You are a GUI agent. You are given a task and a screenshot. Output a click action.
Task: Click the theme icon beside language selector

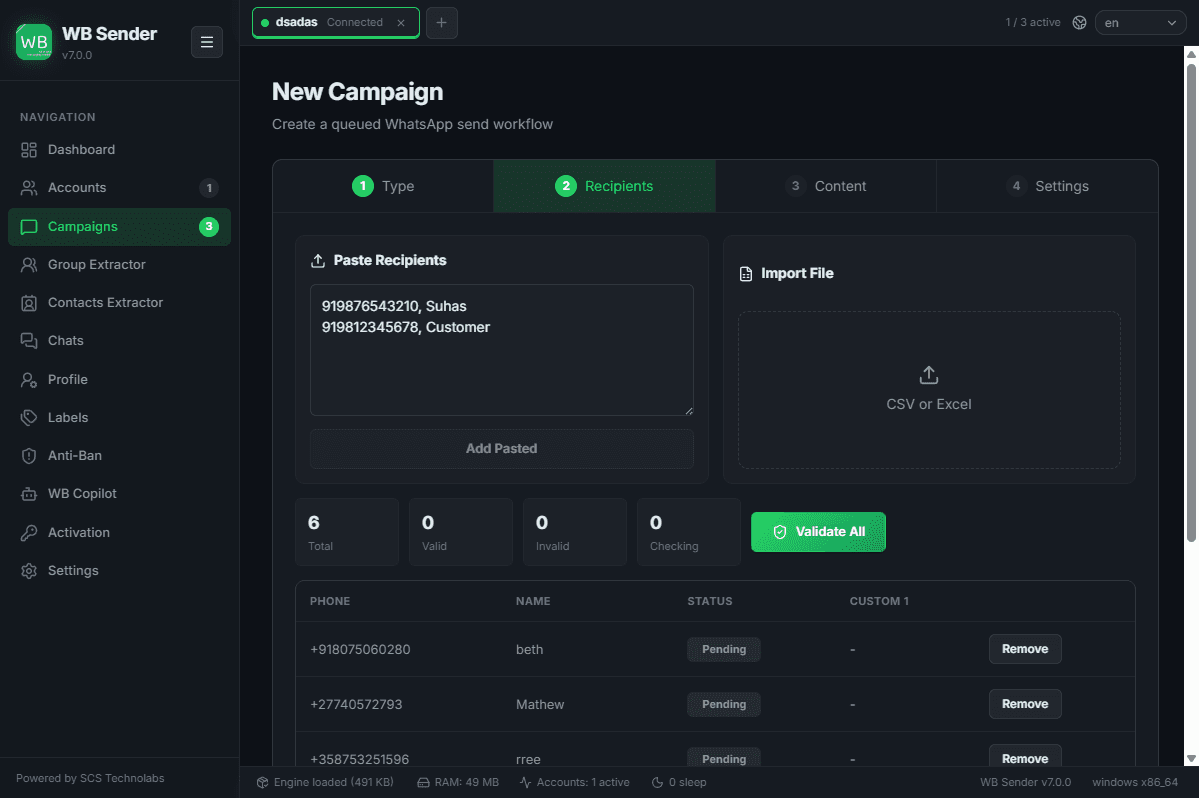(x=1079, y=23)
